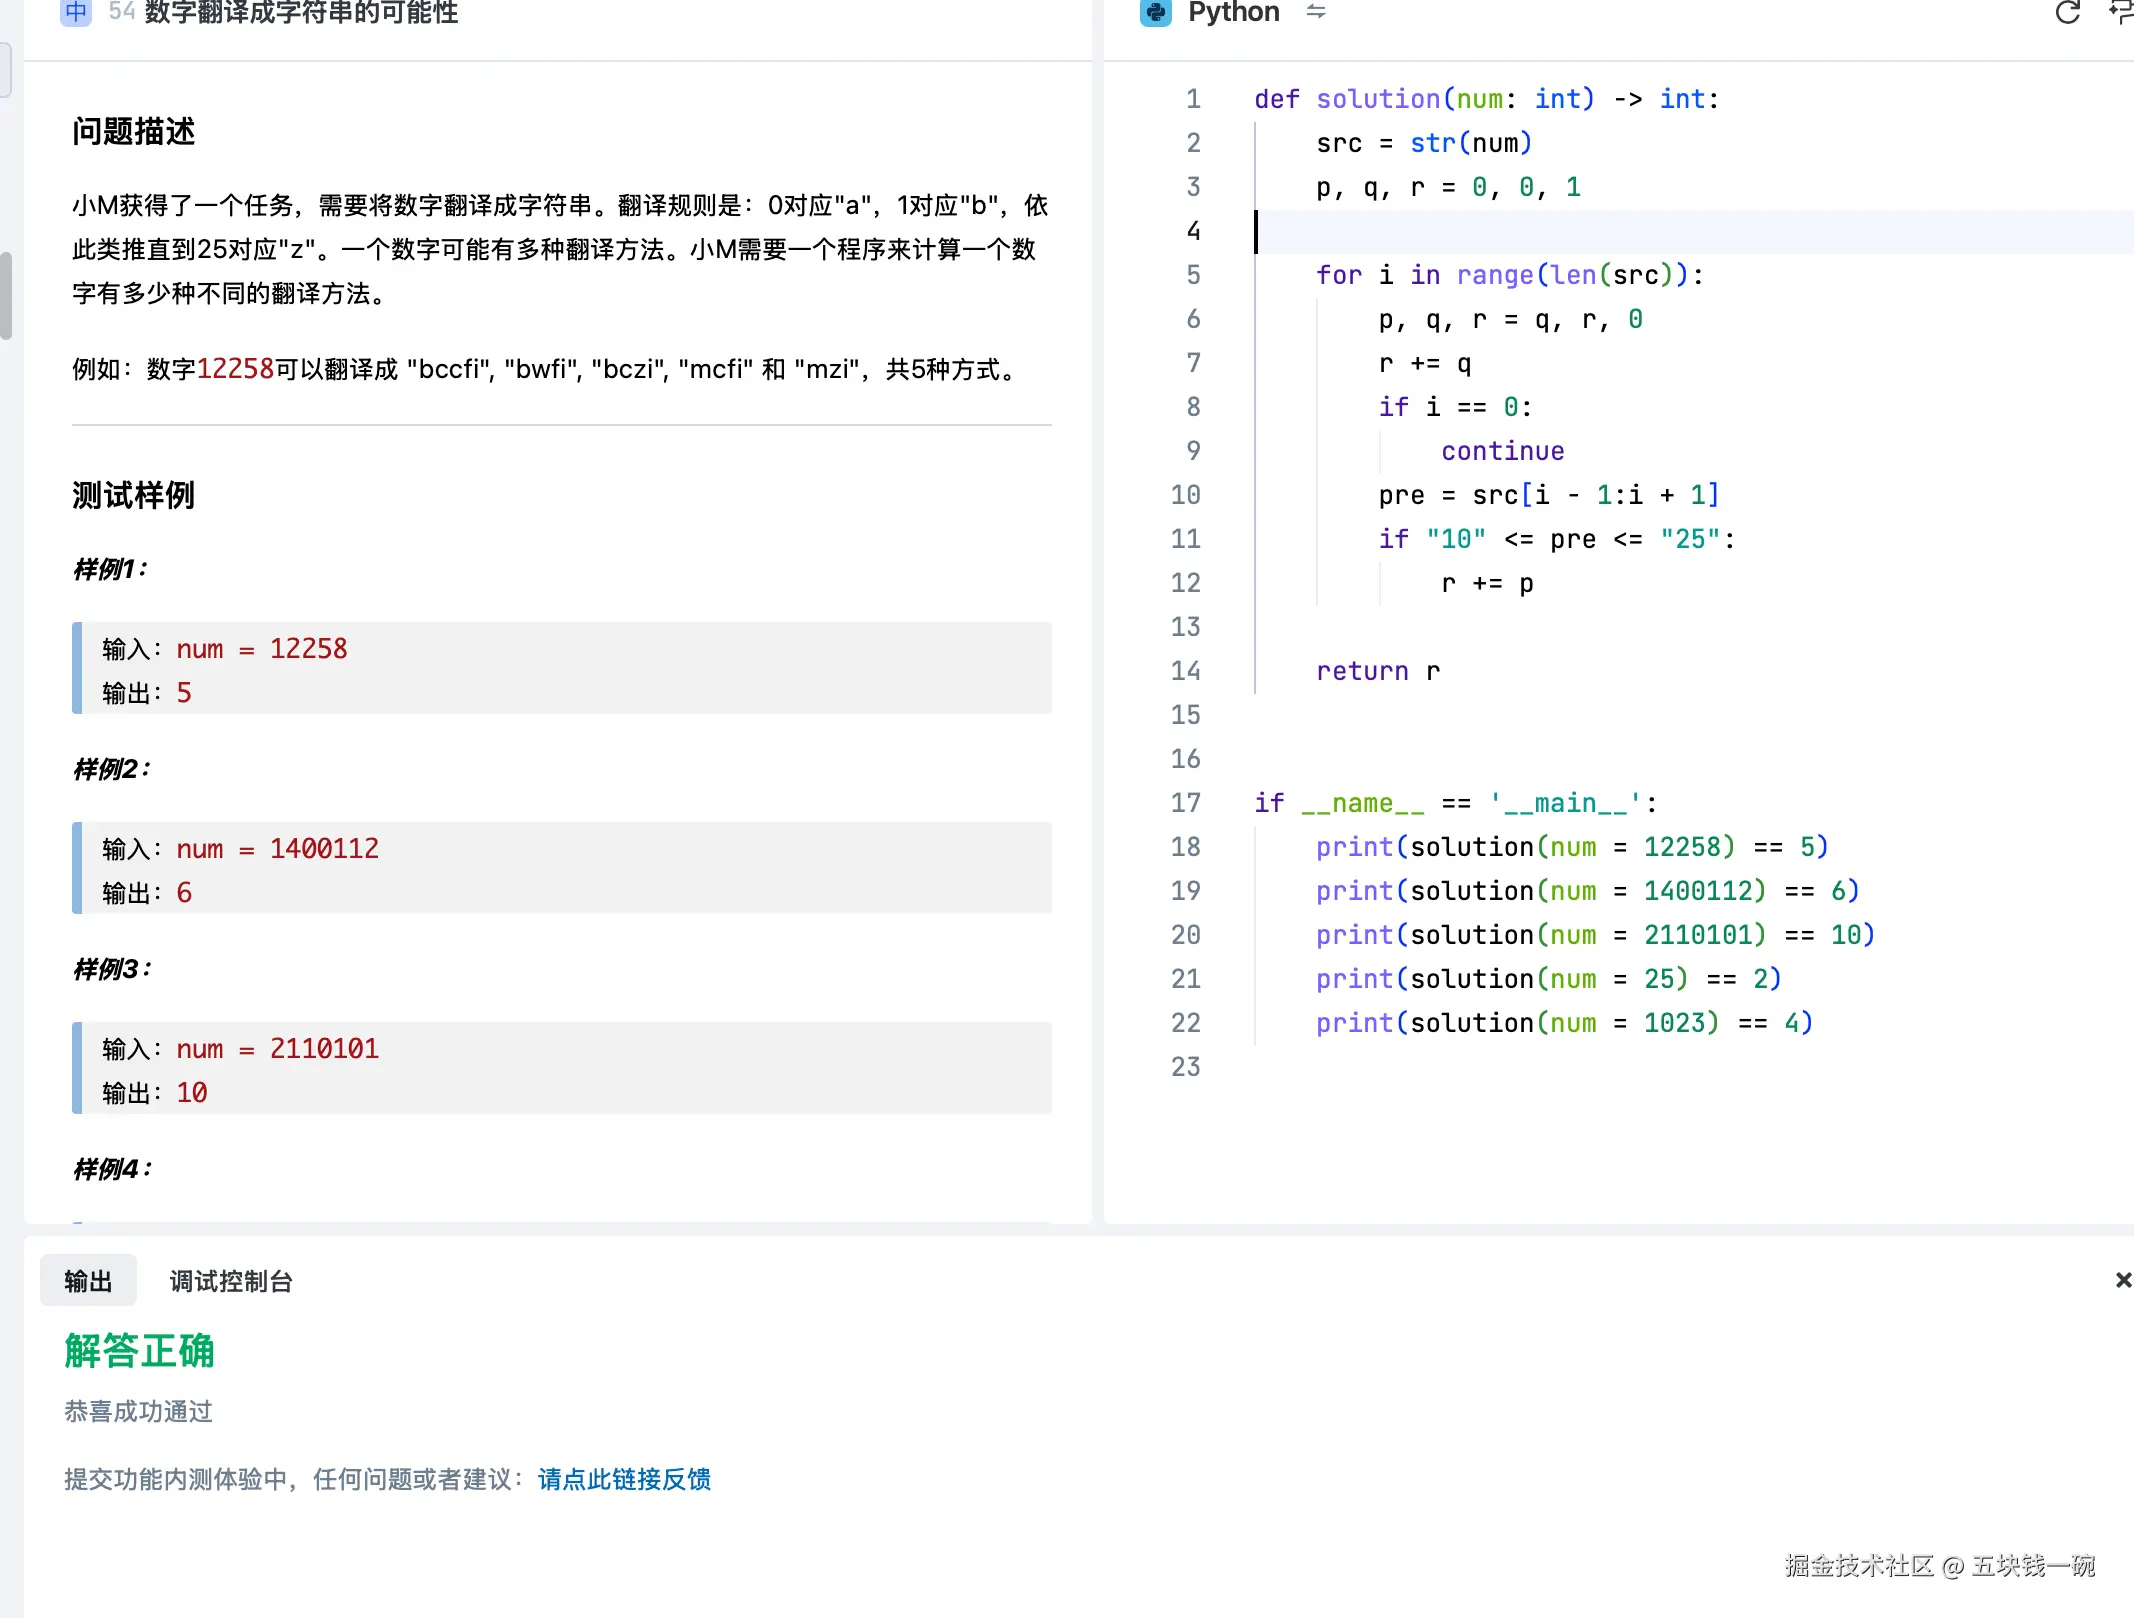Click the refresh code icon top right
Viewport: 2134px width, 1618px height.
2067,14
